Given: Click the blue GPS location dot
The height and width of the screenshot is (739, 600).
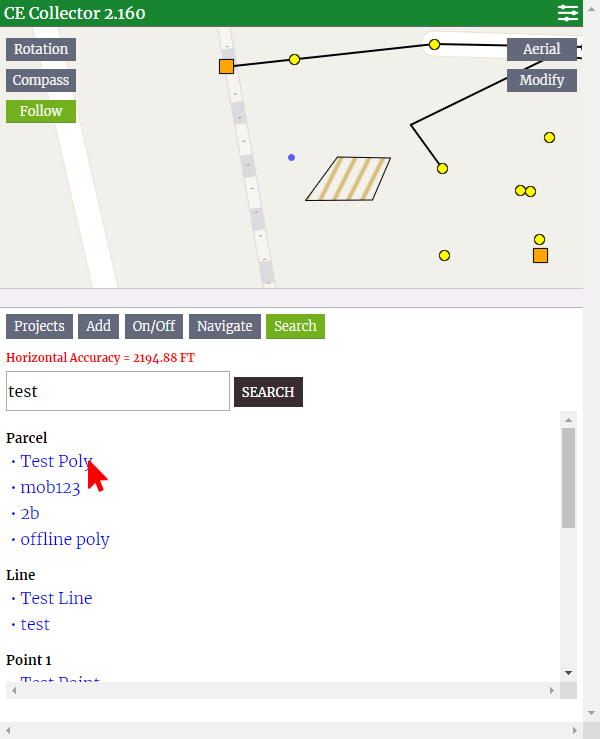Looking at the screenshot, I should tap(291, 157).
